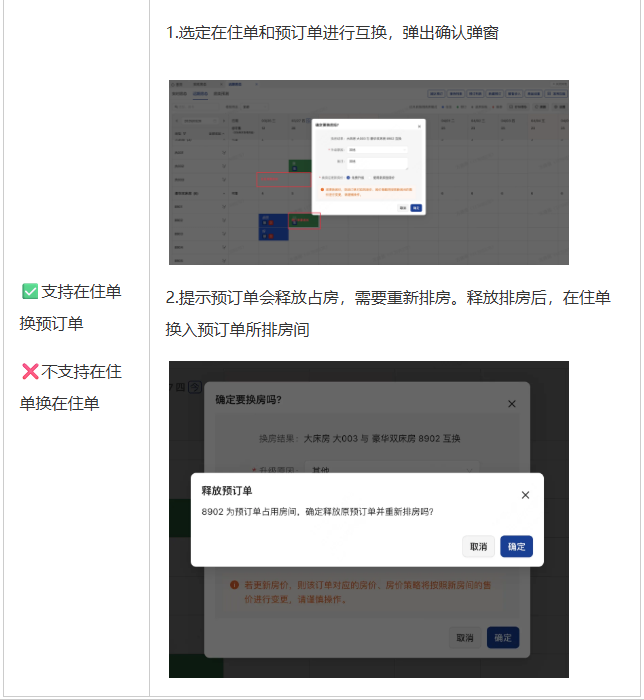Viewport: 644px width, 700px height.
Task: Click the orange warning text 若更新房价
Action: (367, 592)
